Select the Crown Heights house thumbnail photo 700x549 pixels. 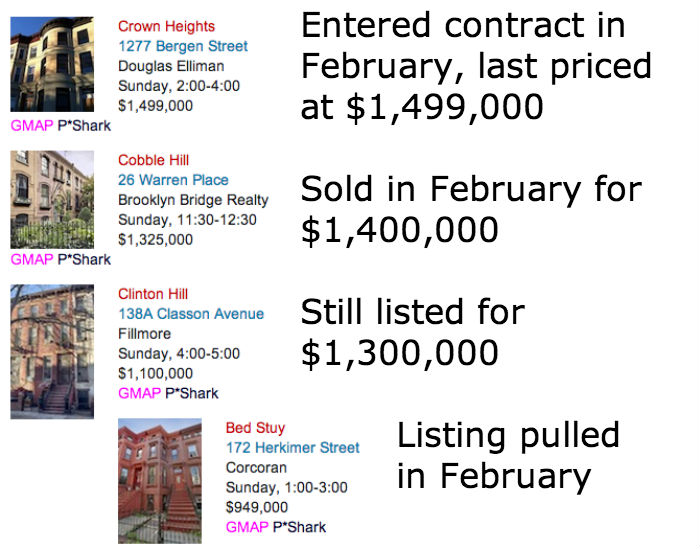[52, 64]
